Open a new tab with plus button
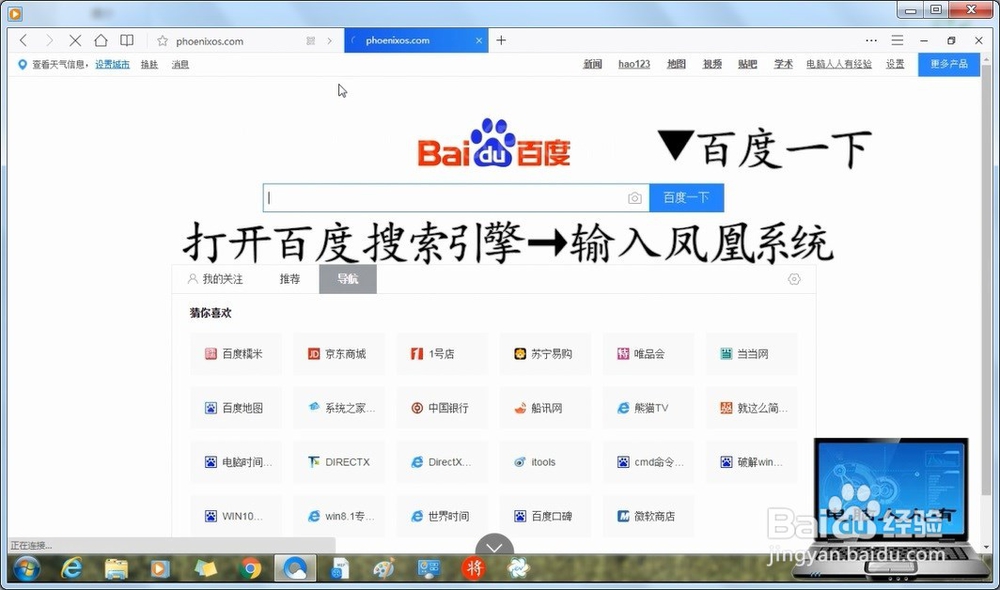Screen dimensions: 1000x590 tap(501, 40)
